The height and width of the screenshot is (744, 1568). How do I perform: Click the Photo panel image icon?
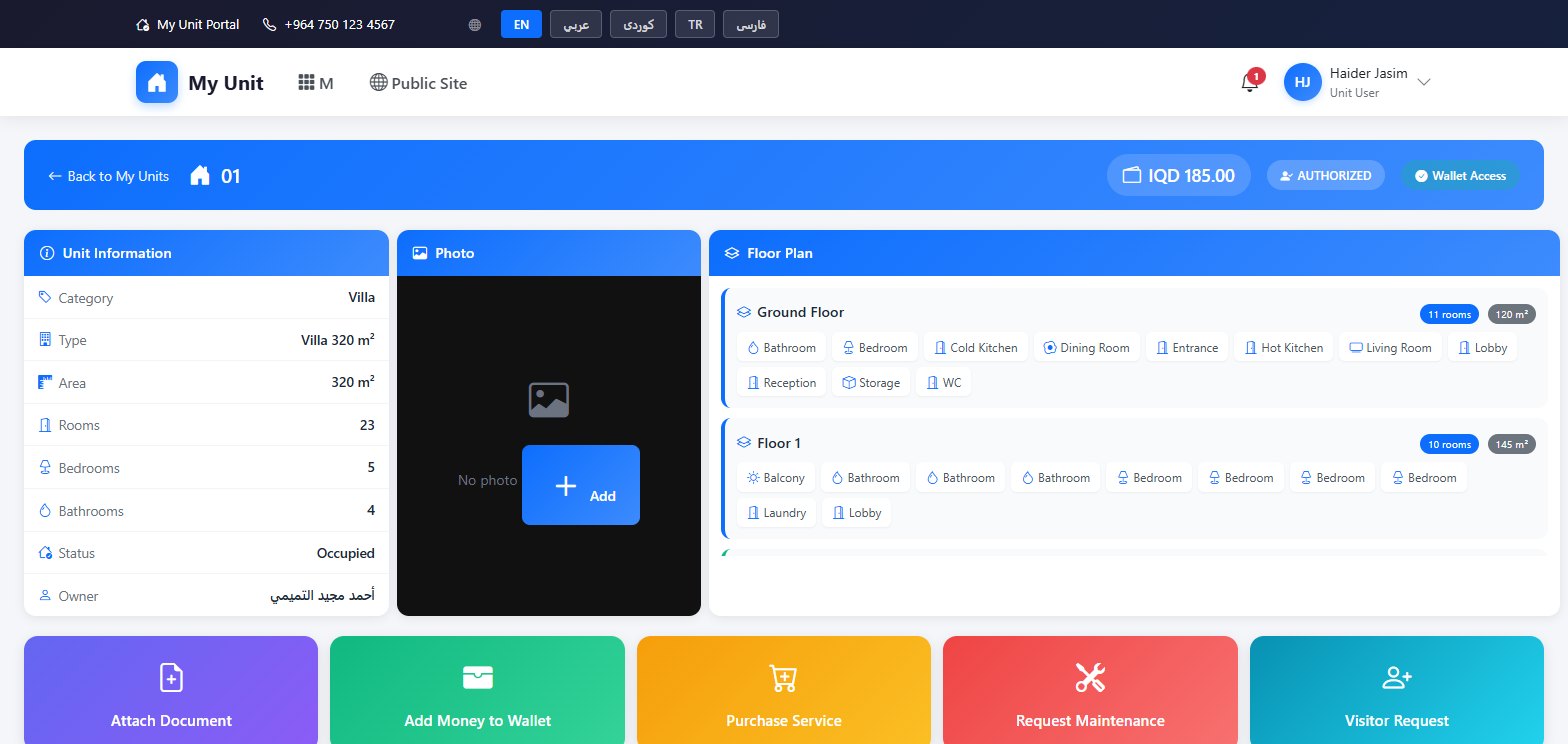click(420, 253)
